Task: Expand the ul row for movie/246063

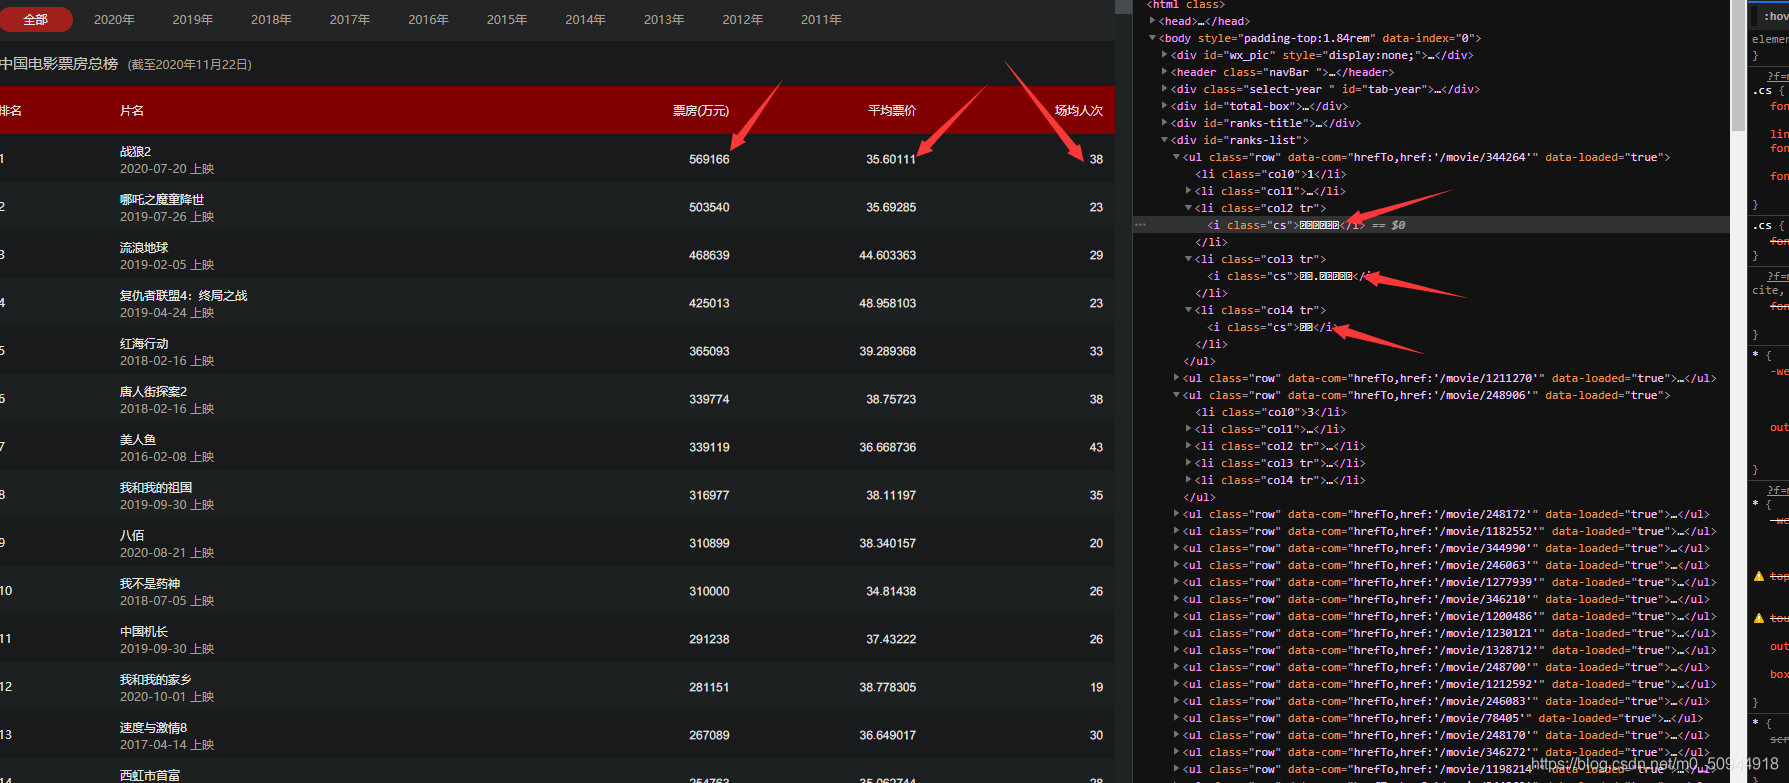Action: click(1177, 565)
